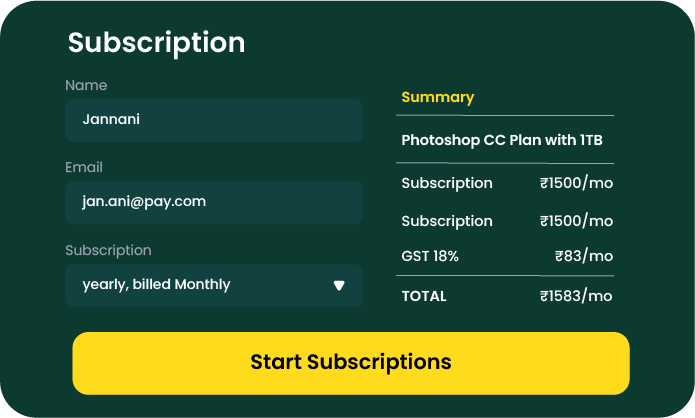Select Photoshop CC Plan with 1TB text

point(501,140)
